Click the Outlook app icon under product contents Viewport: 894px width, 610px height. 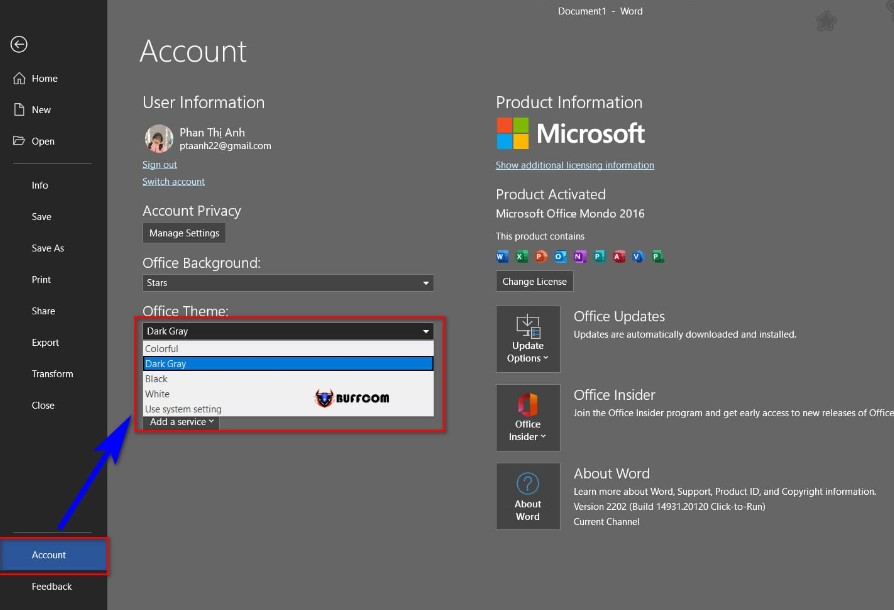(560, 257)
